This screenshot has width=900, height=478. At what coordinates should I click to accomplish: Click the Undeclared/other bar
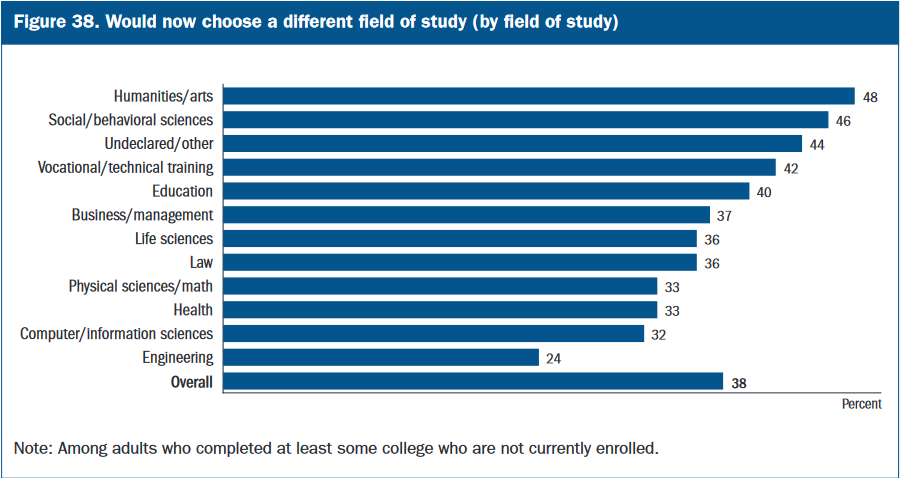click(x=512, y=144)
